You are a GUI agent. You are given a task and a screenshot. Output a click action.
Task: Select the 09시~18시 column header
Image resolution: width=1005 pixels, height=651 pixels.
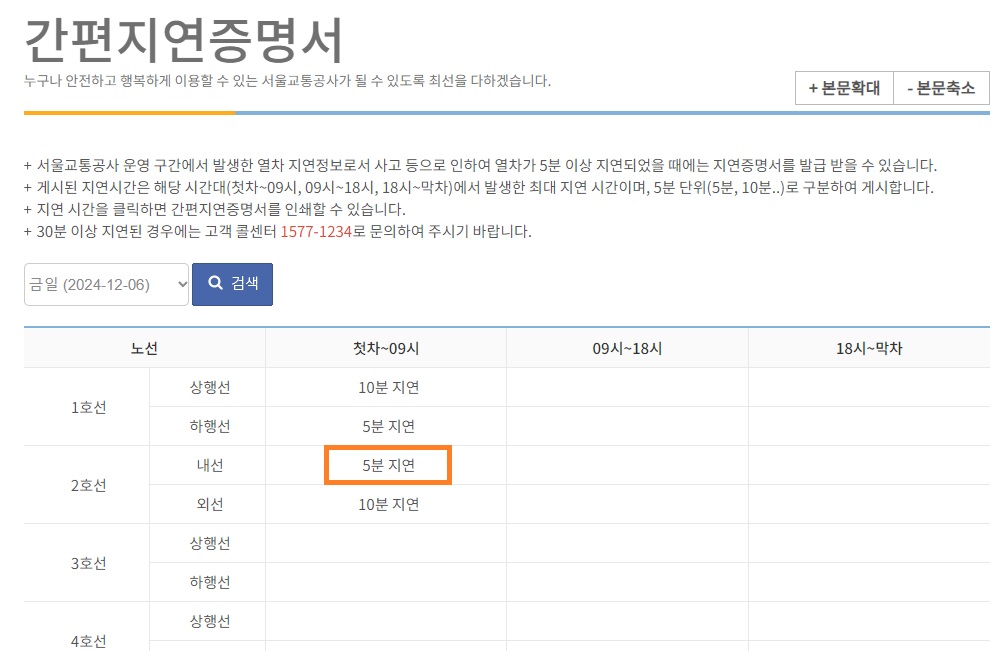(627, 347)
